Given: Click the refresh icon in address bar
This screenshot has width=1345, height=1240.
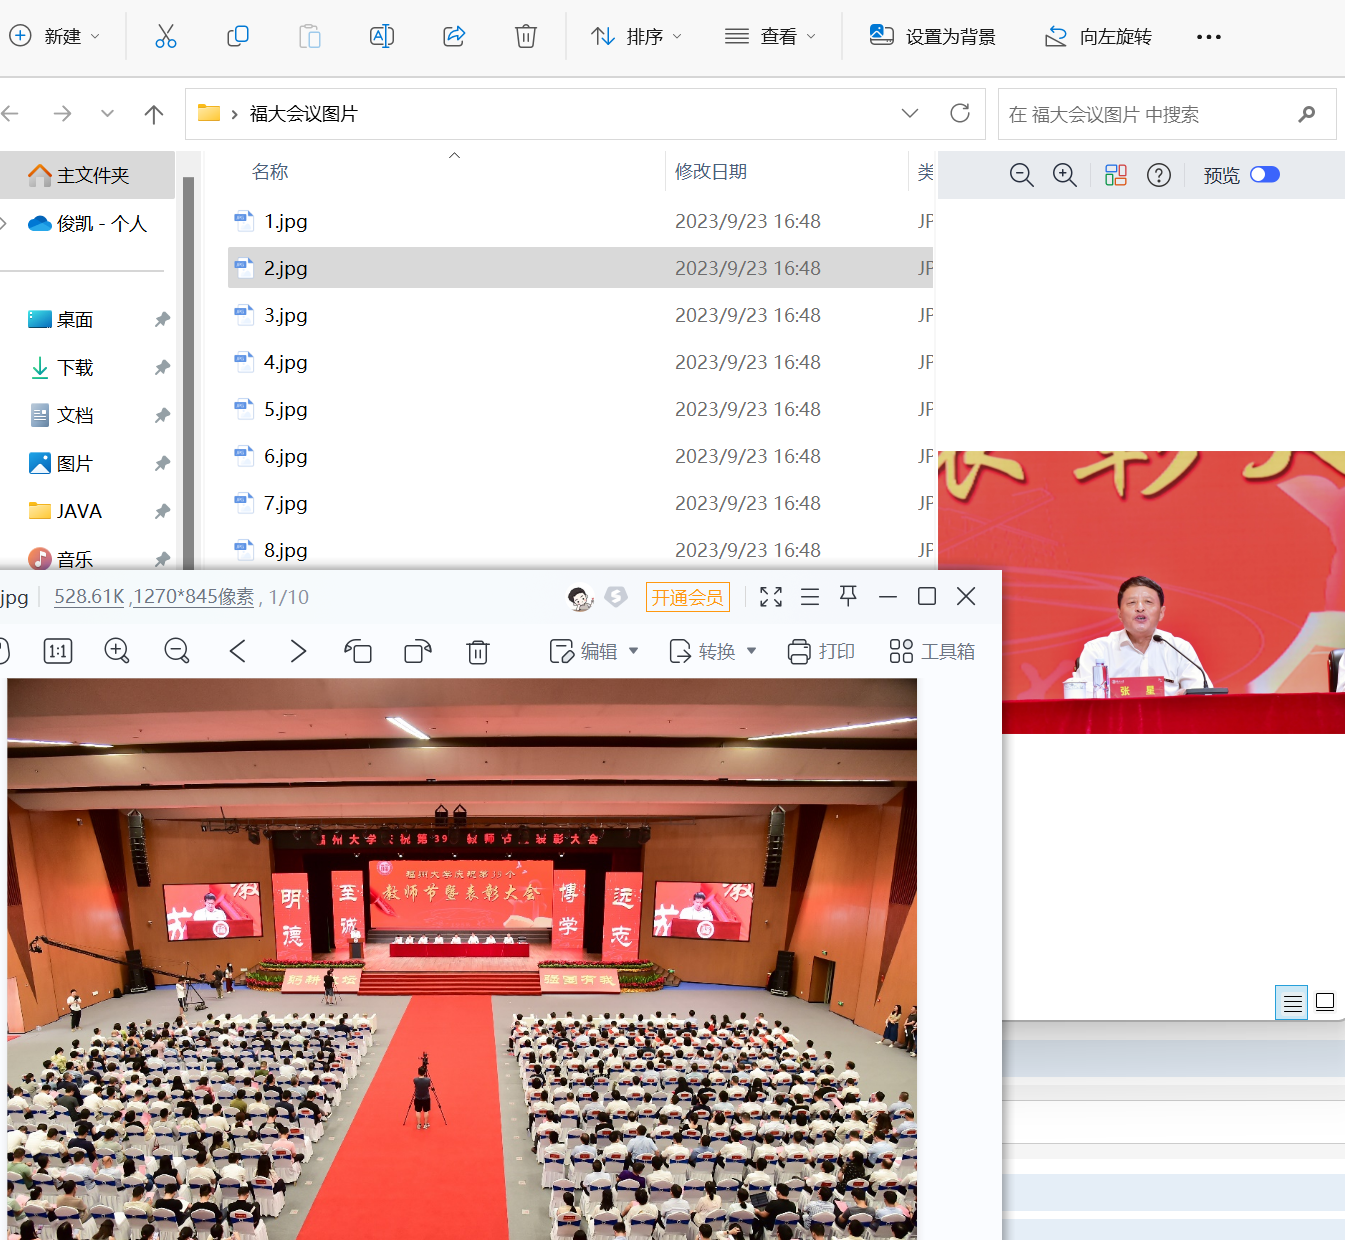Looking at the screenshot, I should pyautogui.click(x=960, y=113).
